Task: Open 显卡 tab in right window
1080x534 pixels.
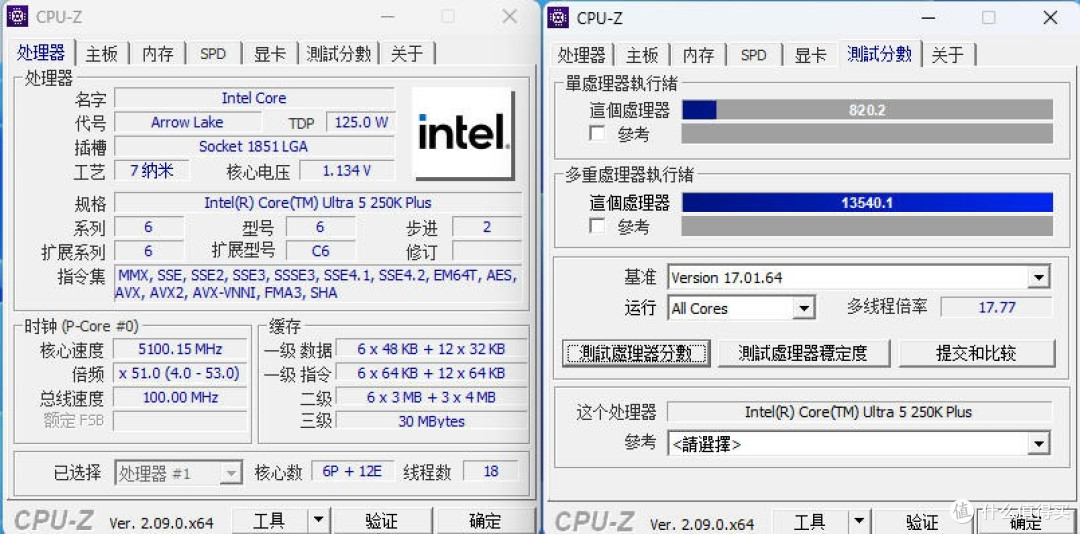Action: pyautogui.click(x=809, y=55)
